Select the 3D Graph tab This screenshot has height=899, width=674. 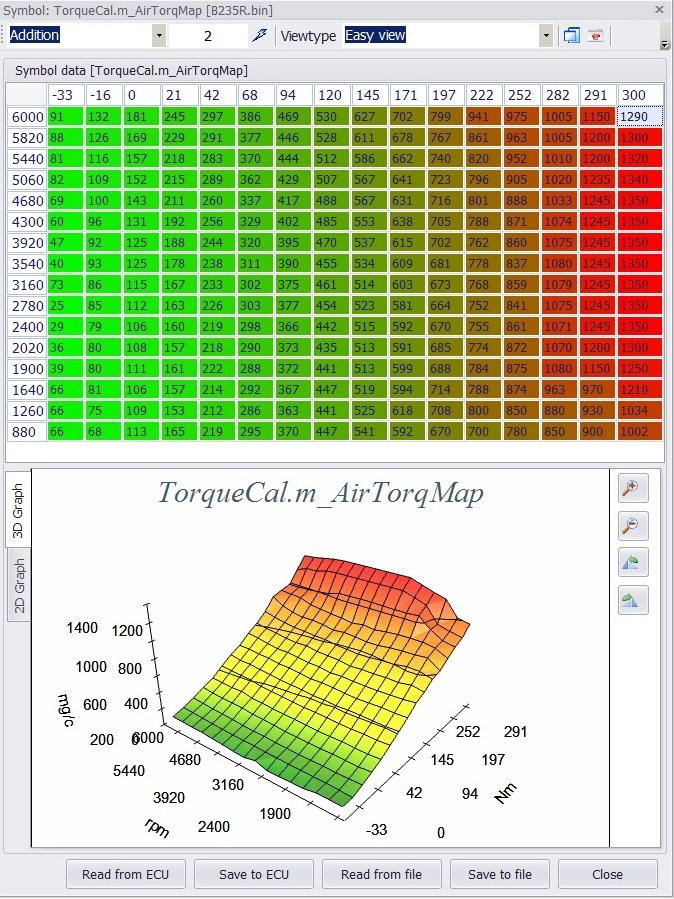[18, 511]
